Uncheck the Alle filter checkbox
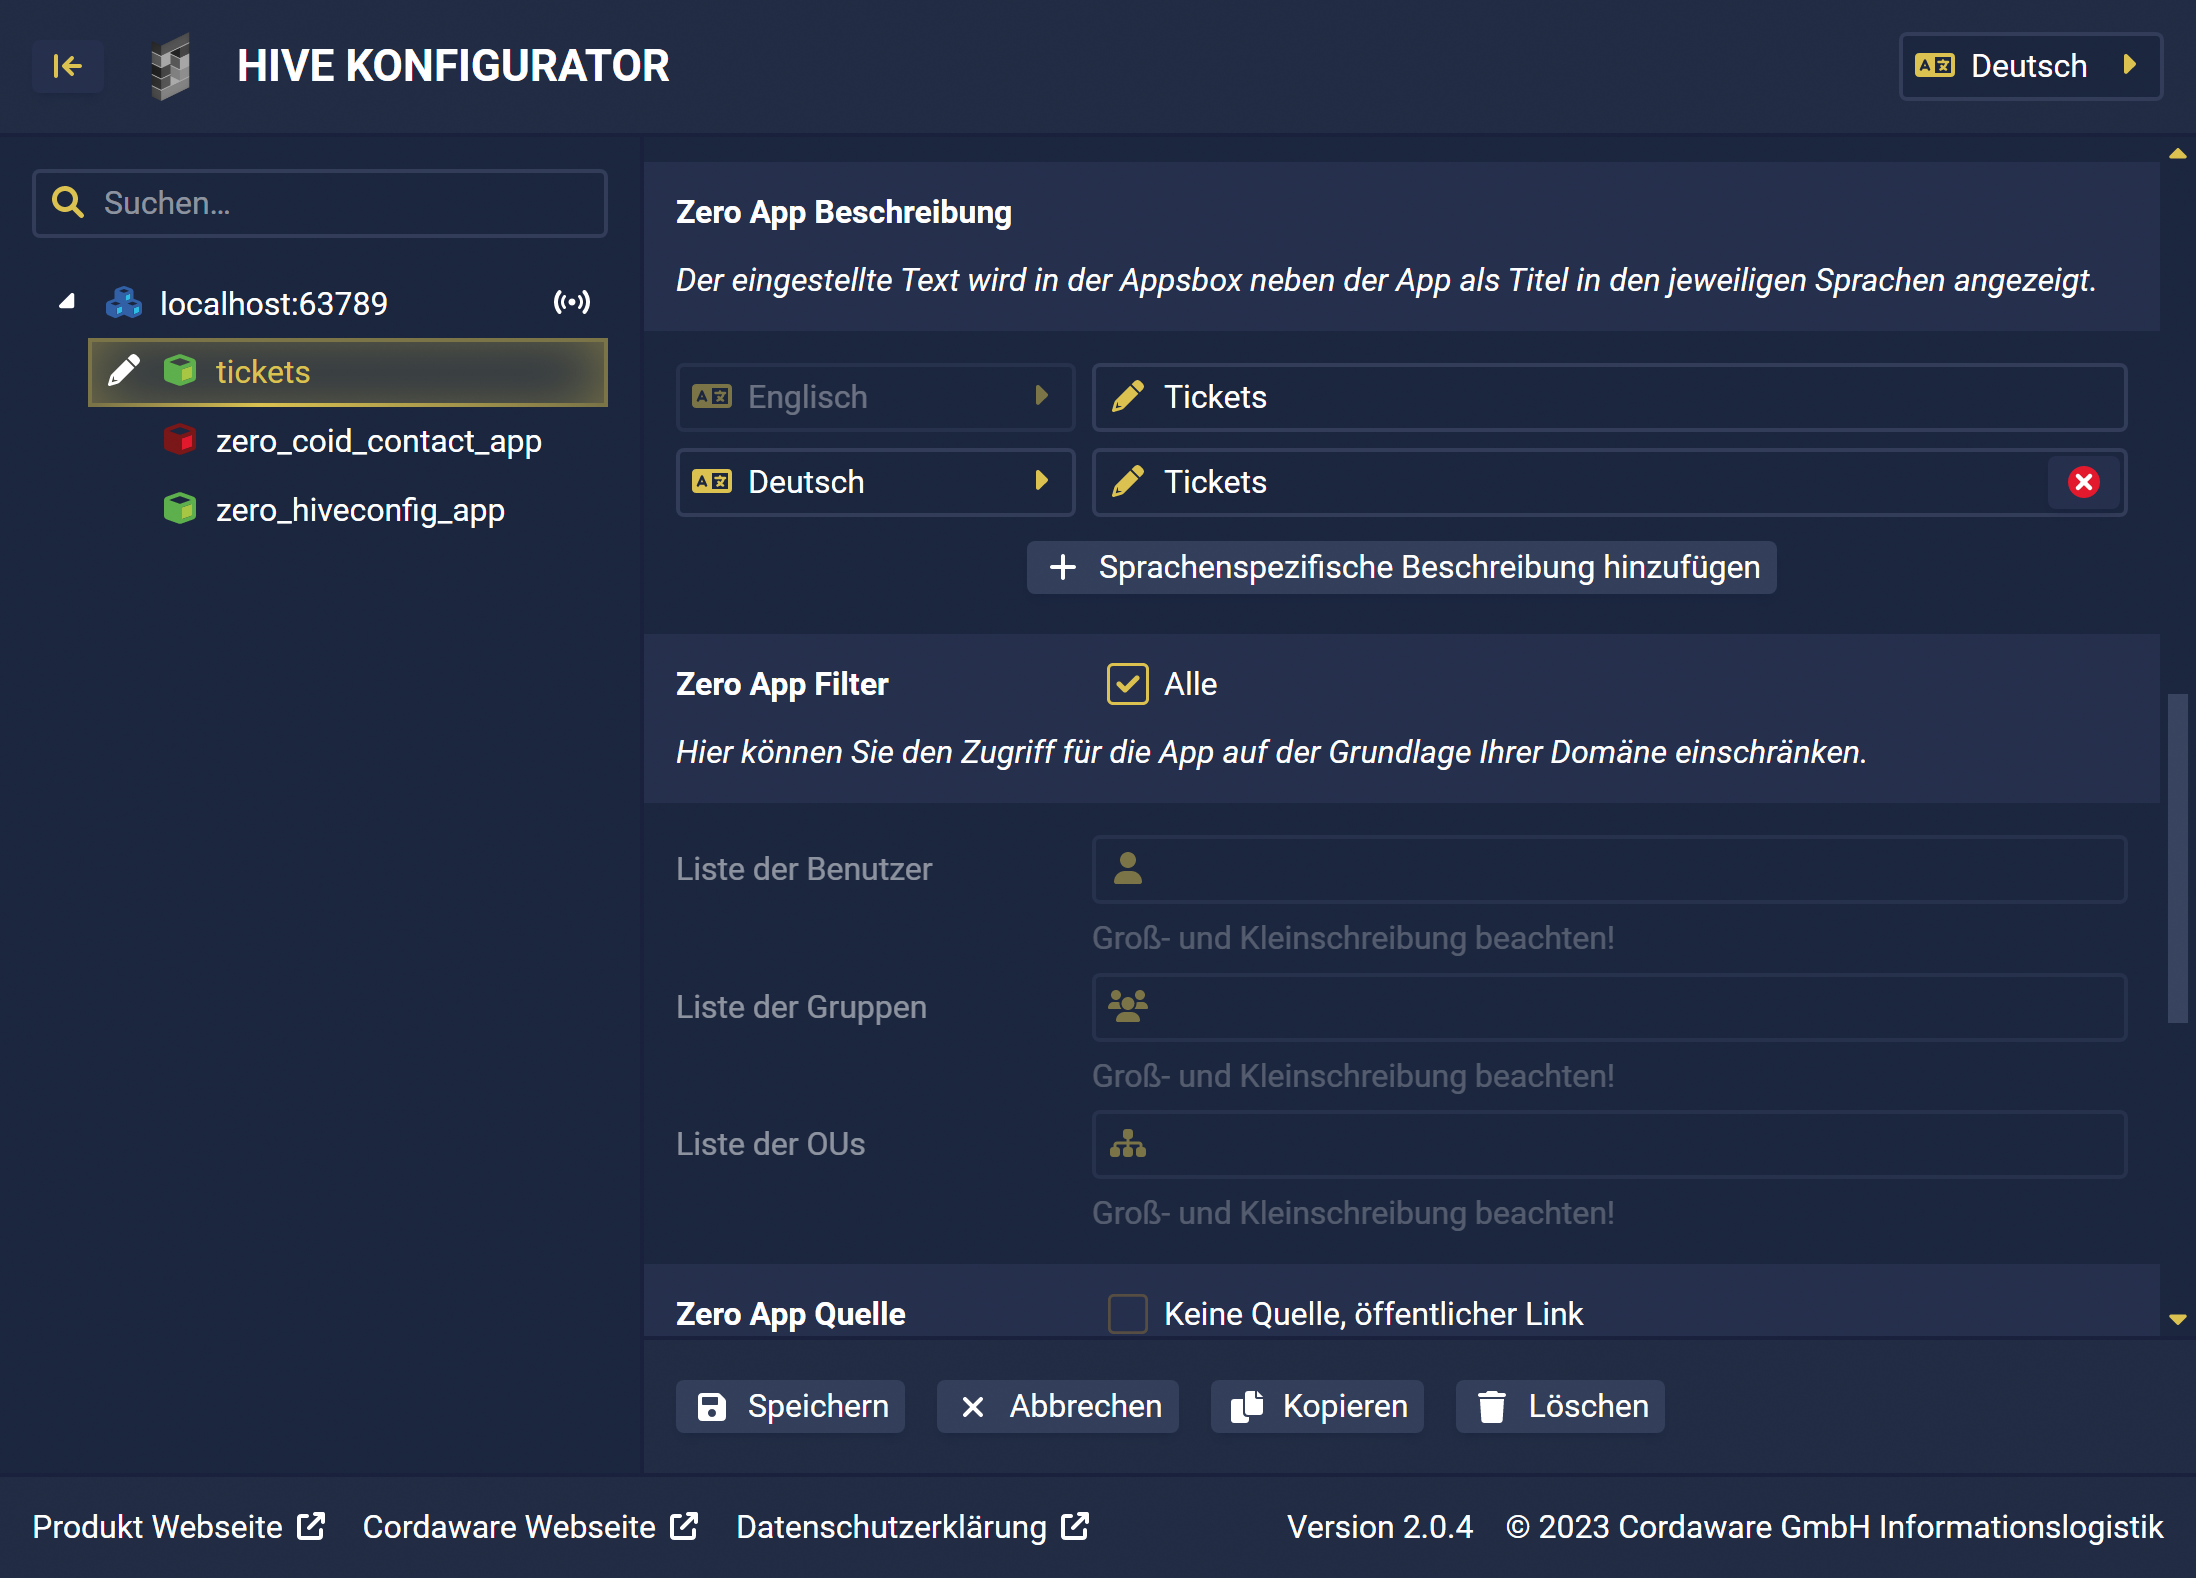This screenshot has height=1578, width=2196. tap(1127, 684)
